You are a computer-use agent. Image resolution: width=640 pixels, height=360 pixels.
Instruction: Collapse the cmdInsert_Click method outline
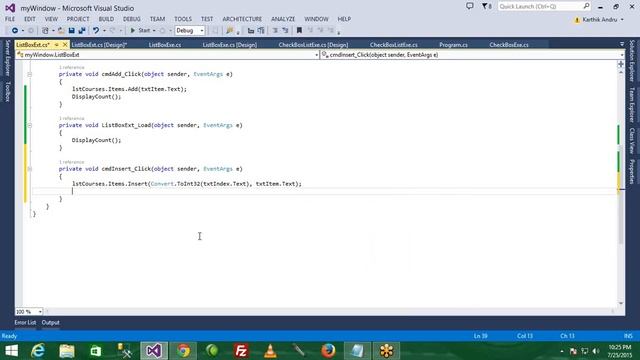pyautogui.click(x=29, y=169)
